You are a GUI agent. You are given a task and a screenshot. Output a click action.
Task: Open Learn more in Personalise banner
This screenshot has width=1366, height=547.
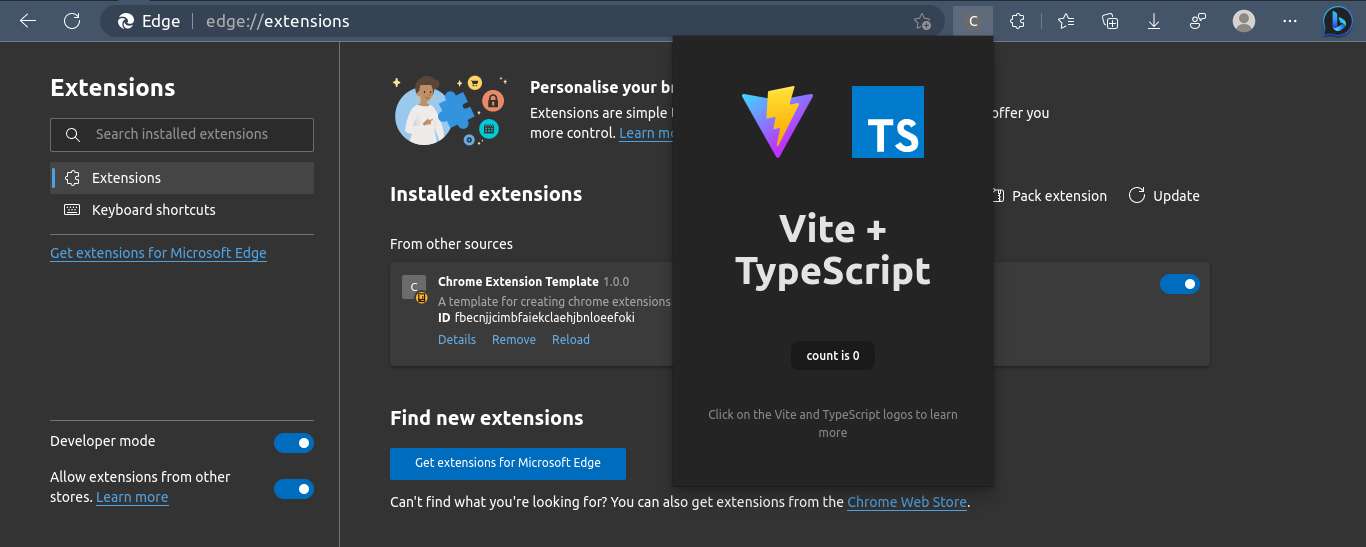(x=647, y=133)
